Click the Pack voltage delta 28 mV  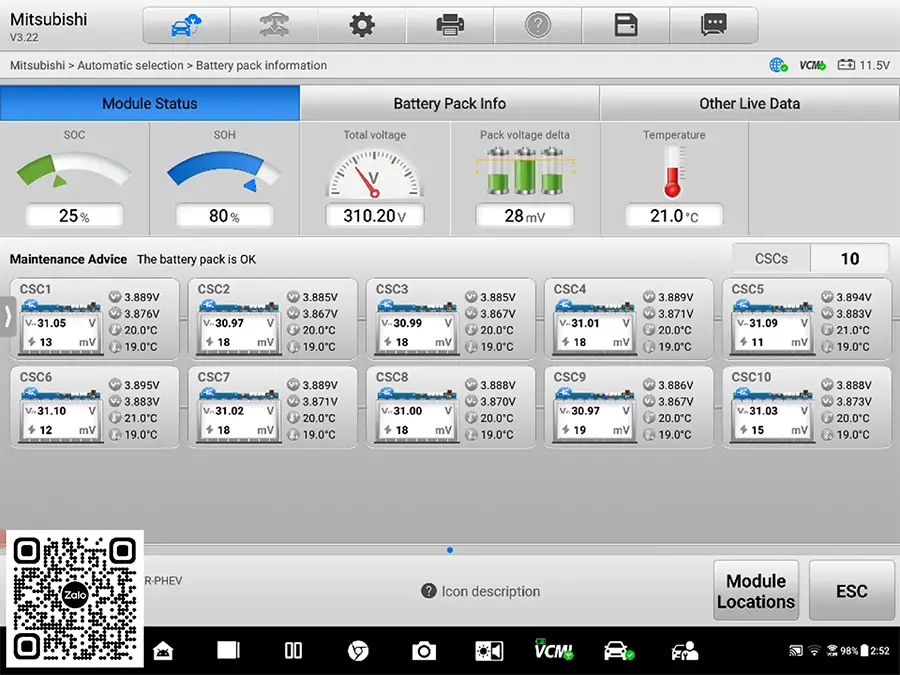pos(525,216)
